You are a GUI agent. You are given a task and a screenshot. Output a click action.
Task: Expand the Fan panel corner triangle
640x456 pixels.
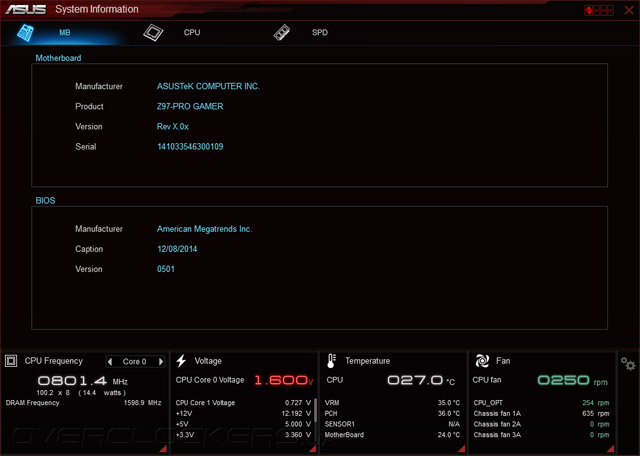611,449
